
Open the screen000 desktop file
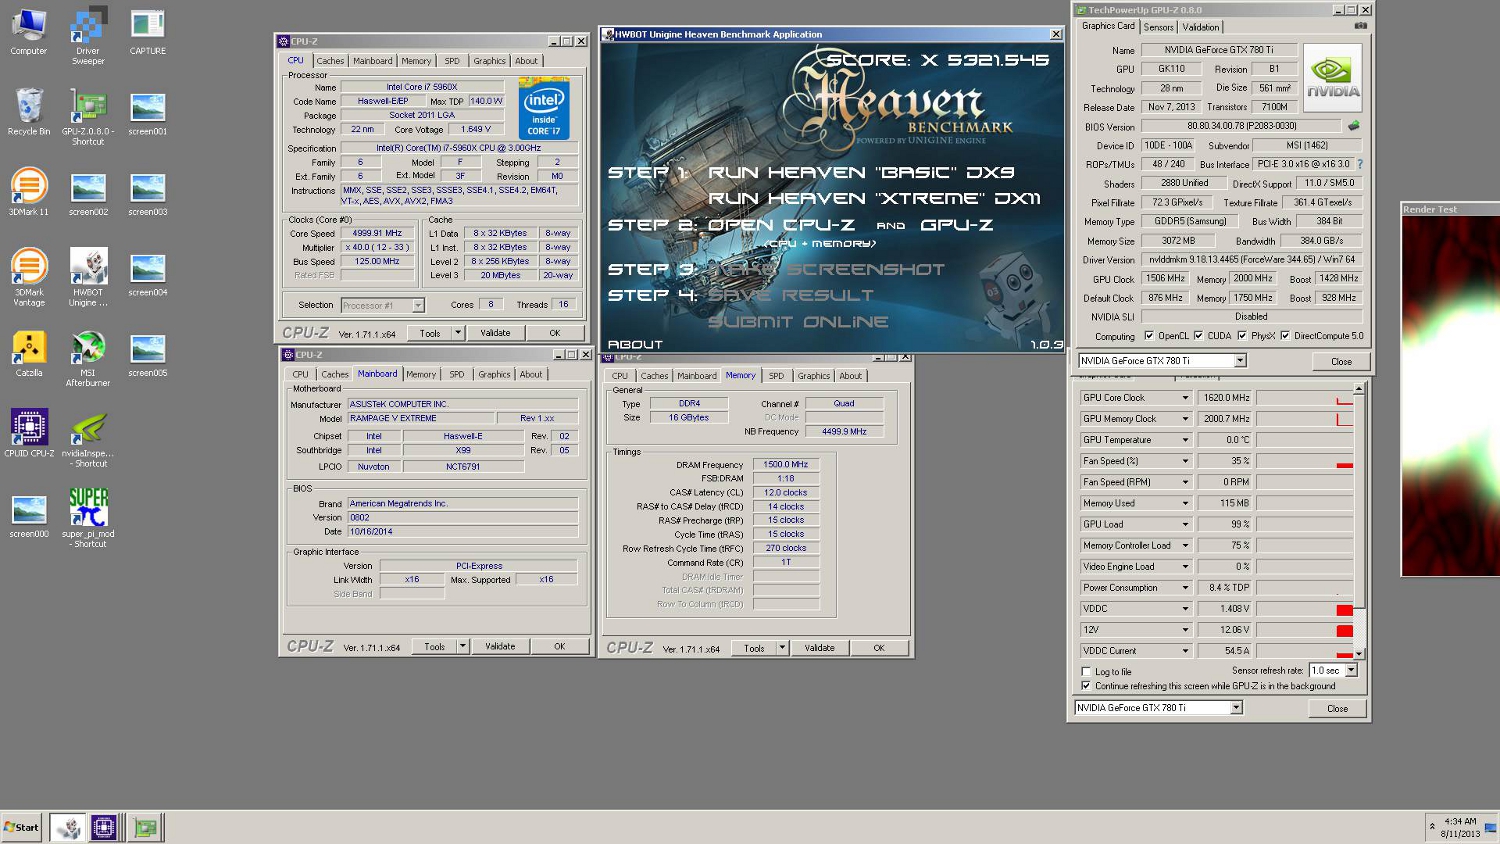pyautogui.click(x=28, y=515)
